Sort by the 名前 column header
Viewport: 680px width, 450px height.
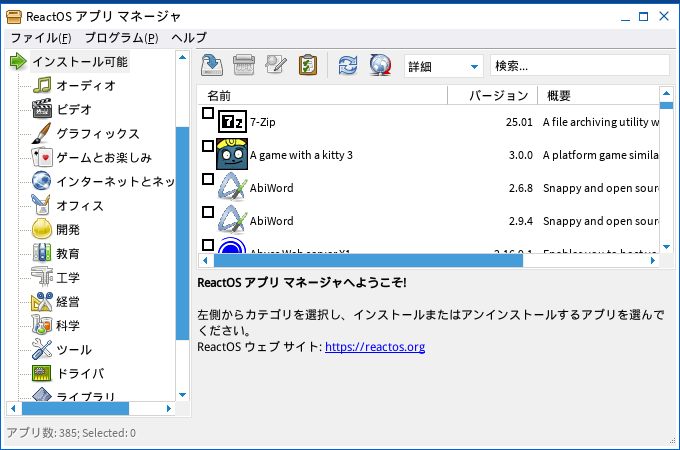click(x=322, y=95)
